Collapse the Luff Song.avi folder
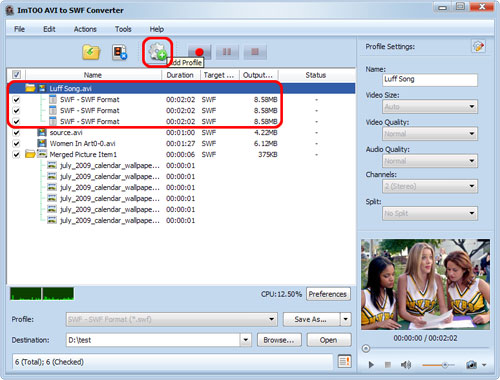 coord(30,88)
